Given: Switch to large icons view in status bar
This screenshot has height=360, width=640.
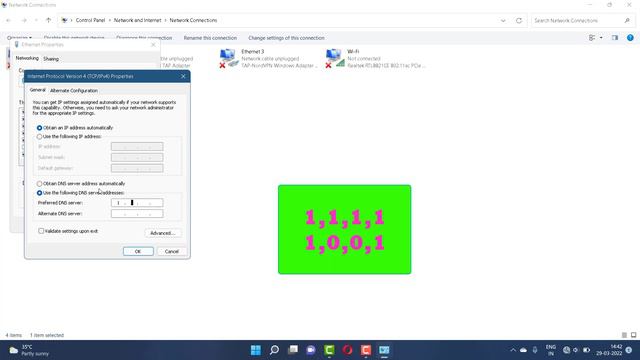Looking at the screenshot, I should pyautogui.click(x=633, y=335).
